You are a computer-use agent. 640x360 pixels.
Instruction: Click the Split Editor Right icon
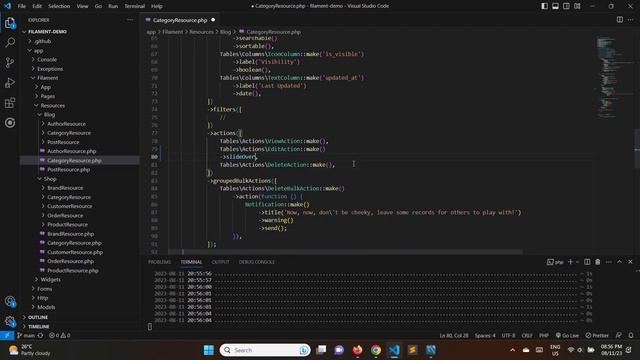click(620, 20)
